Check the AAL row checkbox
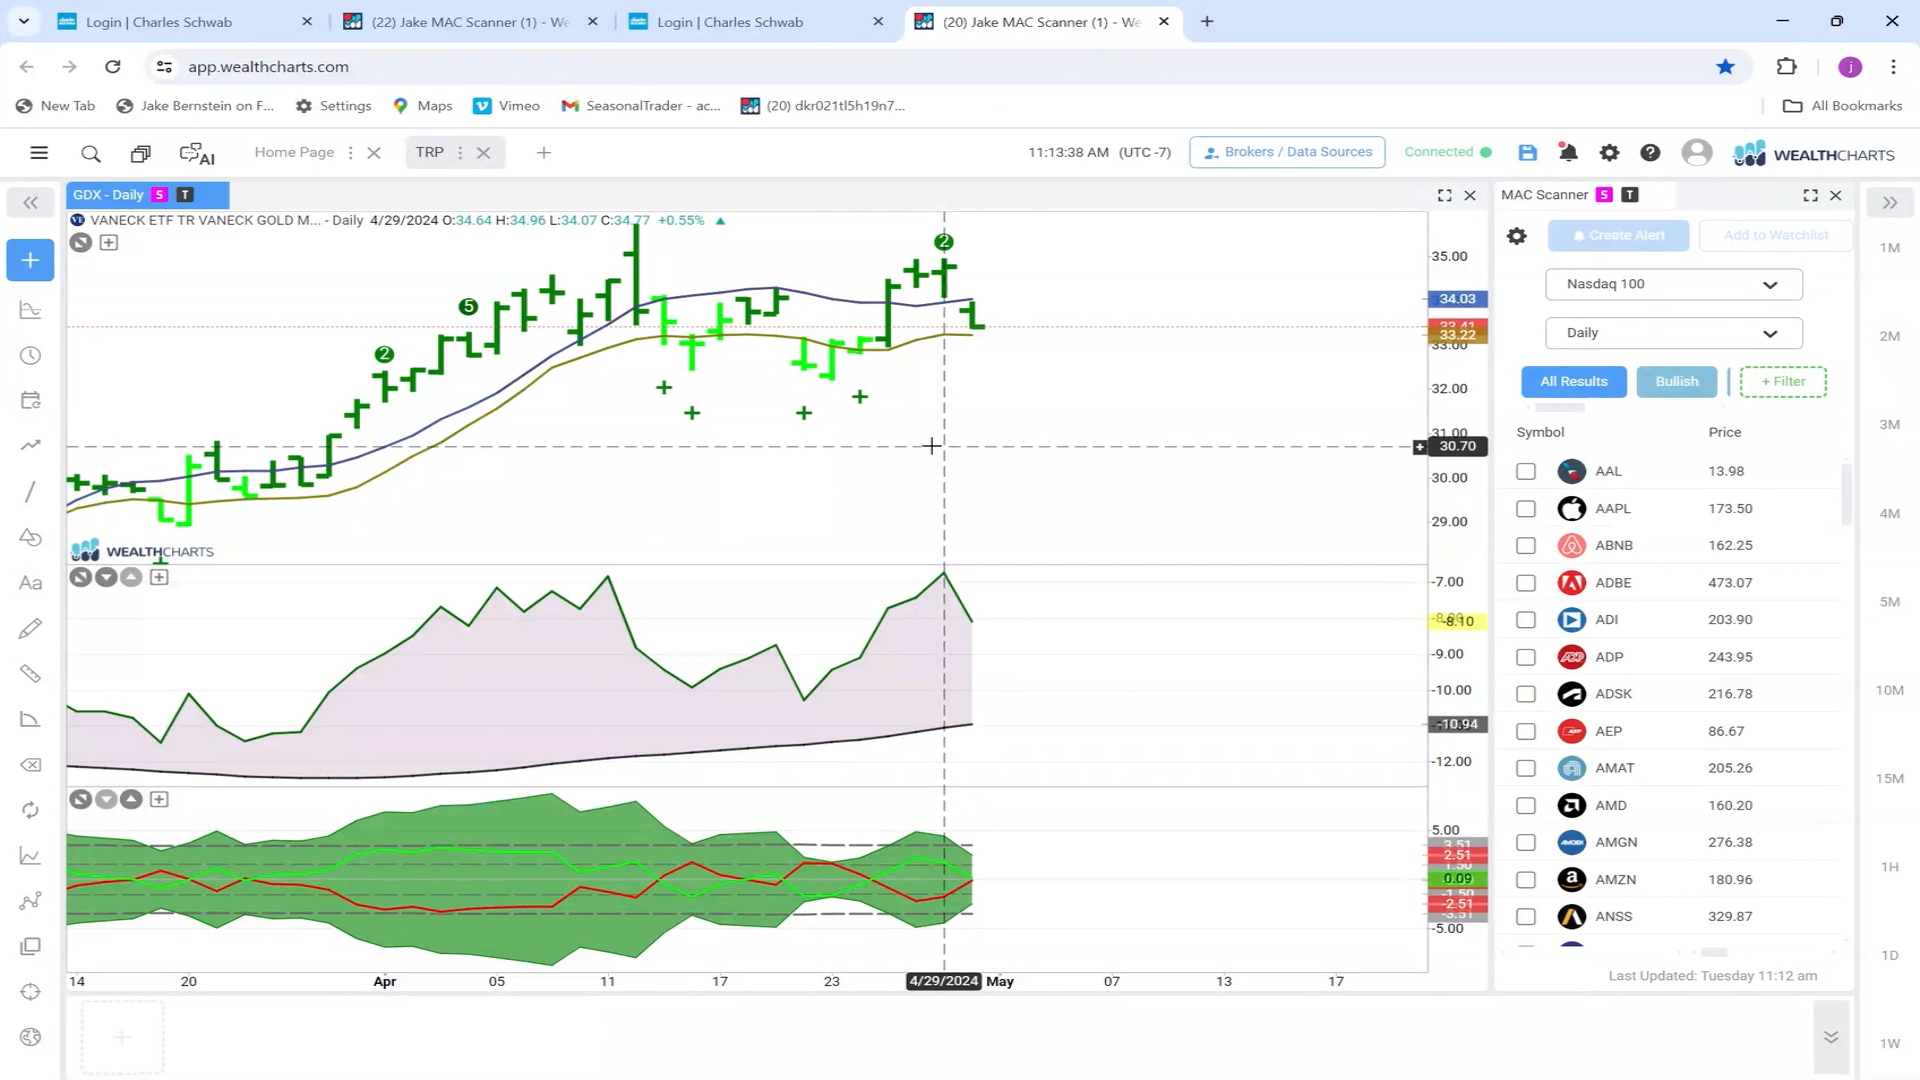This screenshot has width=1920, height=1080. pos(1526,471)
